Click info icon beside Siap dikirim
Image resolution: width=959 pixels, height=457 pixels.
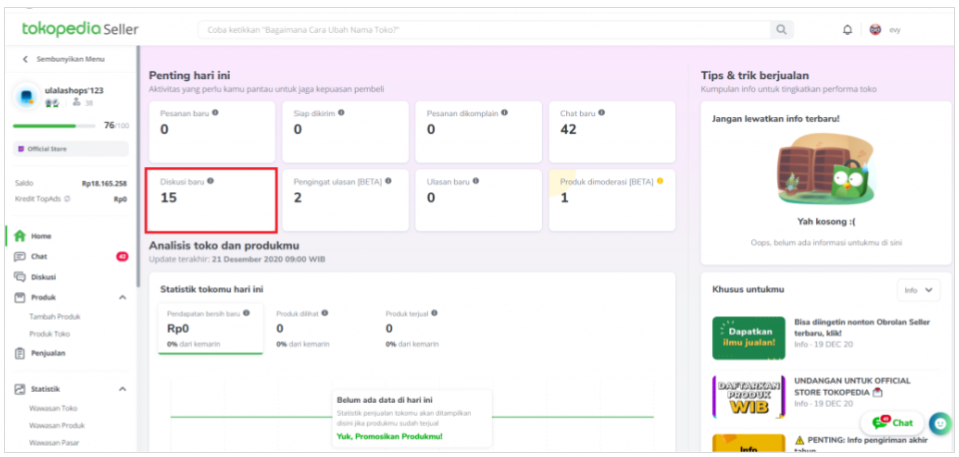click(341, 113)
